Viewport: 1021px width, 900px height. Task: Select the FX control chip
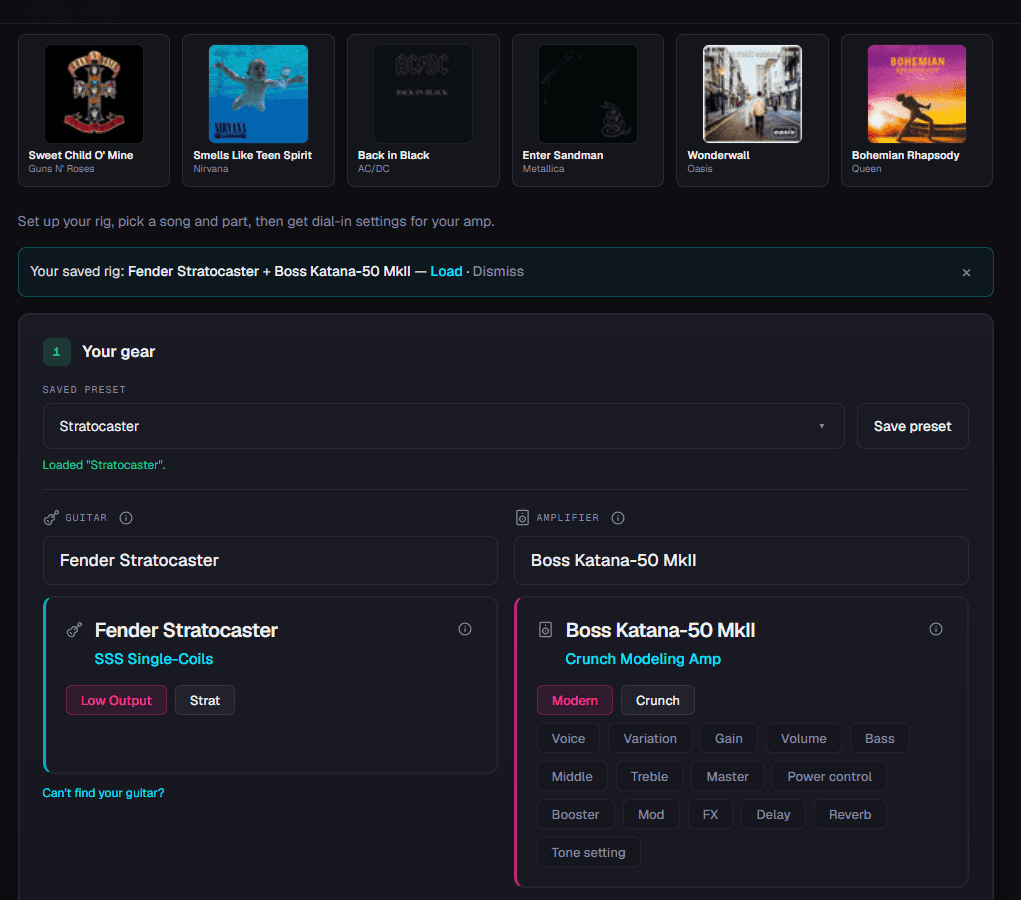point(710,815)
